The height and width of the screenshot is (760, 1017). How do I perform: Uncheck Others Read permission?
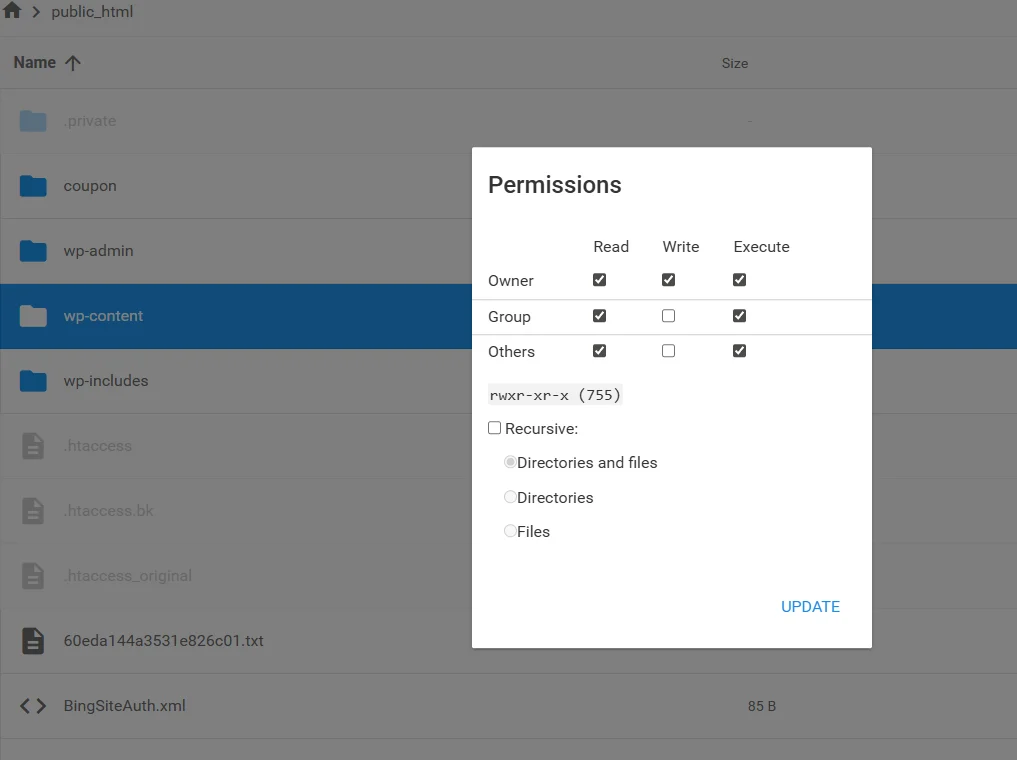click(x=599, y=351)
